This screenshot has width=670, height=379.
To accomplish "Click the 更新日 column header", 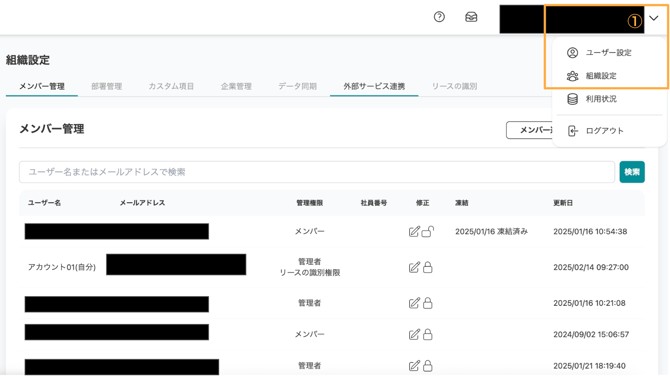I will pos(563,203).
